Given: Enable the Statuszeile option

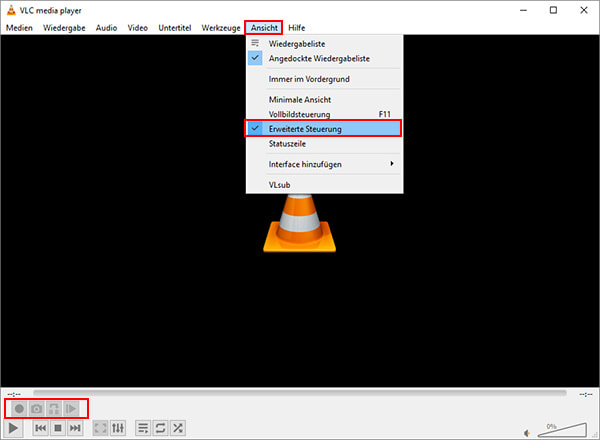Looking at the screenshot, I should tap(324, 144).
